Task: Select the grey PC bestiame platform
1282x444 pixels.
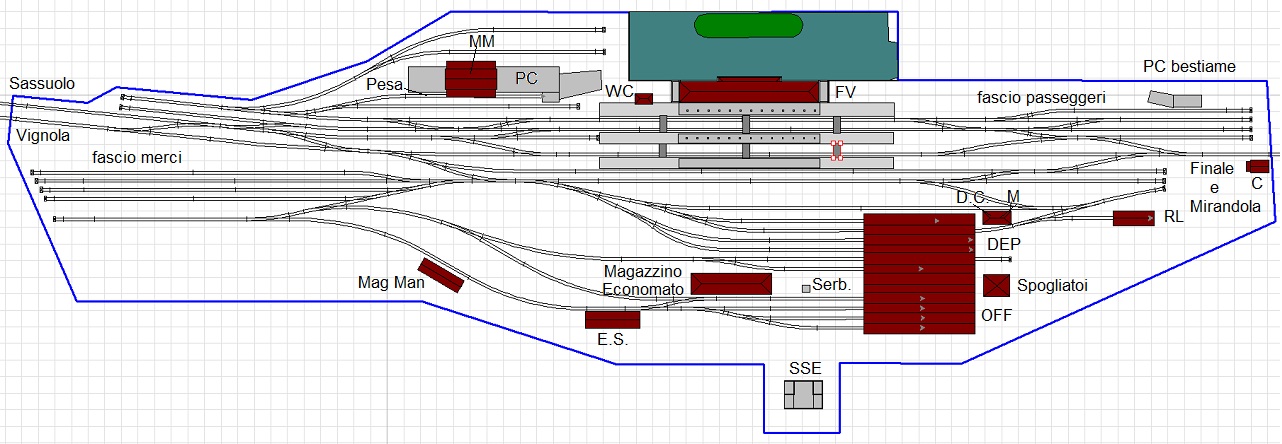Action: click(x=1174, y=100)
